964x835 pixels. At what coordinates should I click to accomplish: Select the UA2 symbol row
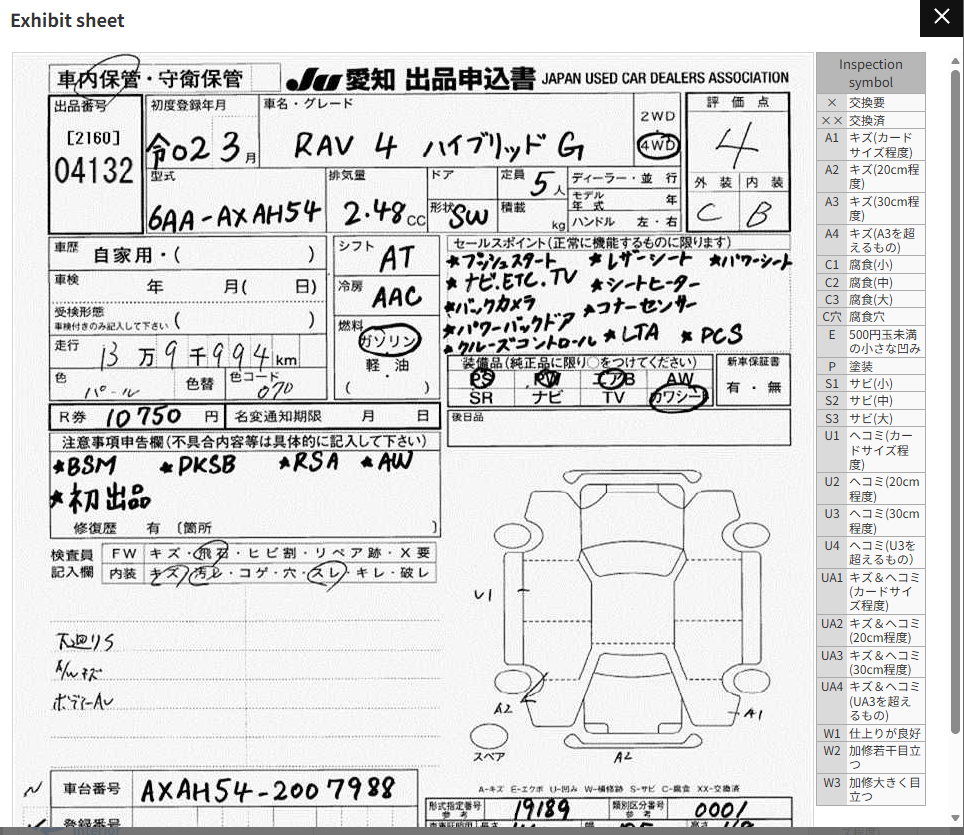(x=871, y=631)
